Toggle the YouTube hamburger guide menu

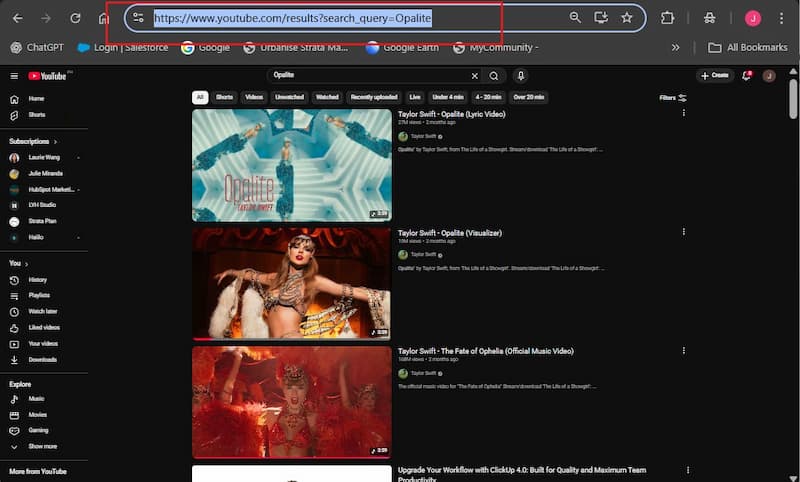(14, 76)
